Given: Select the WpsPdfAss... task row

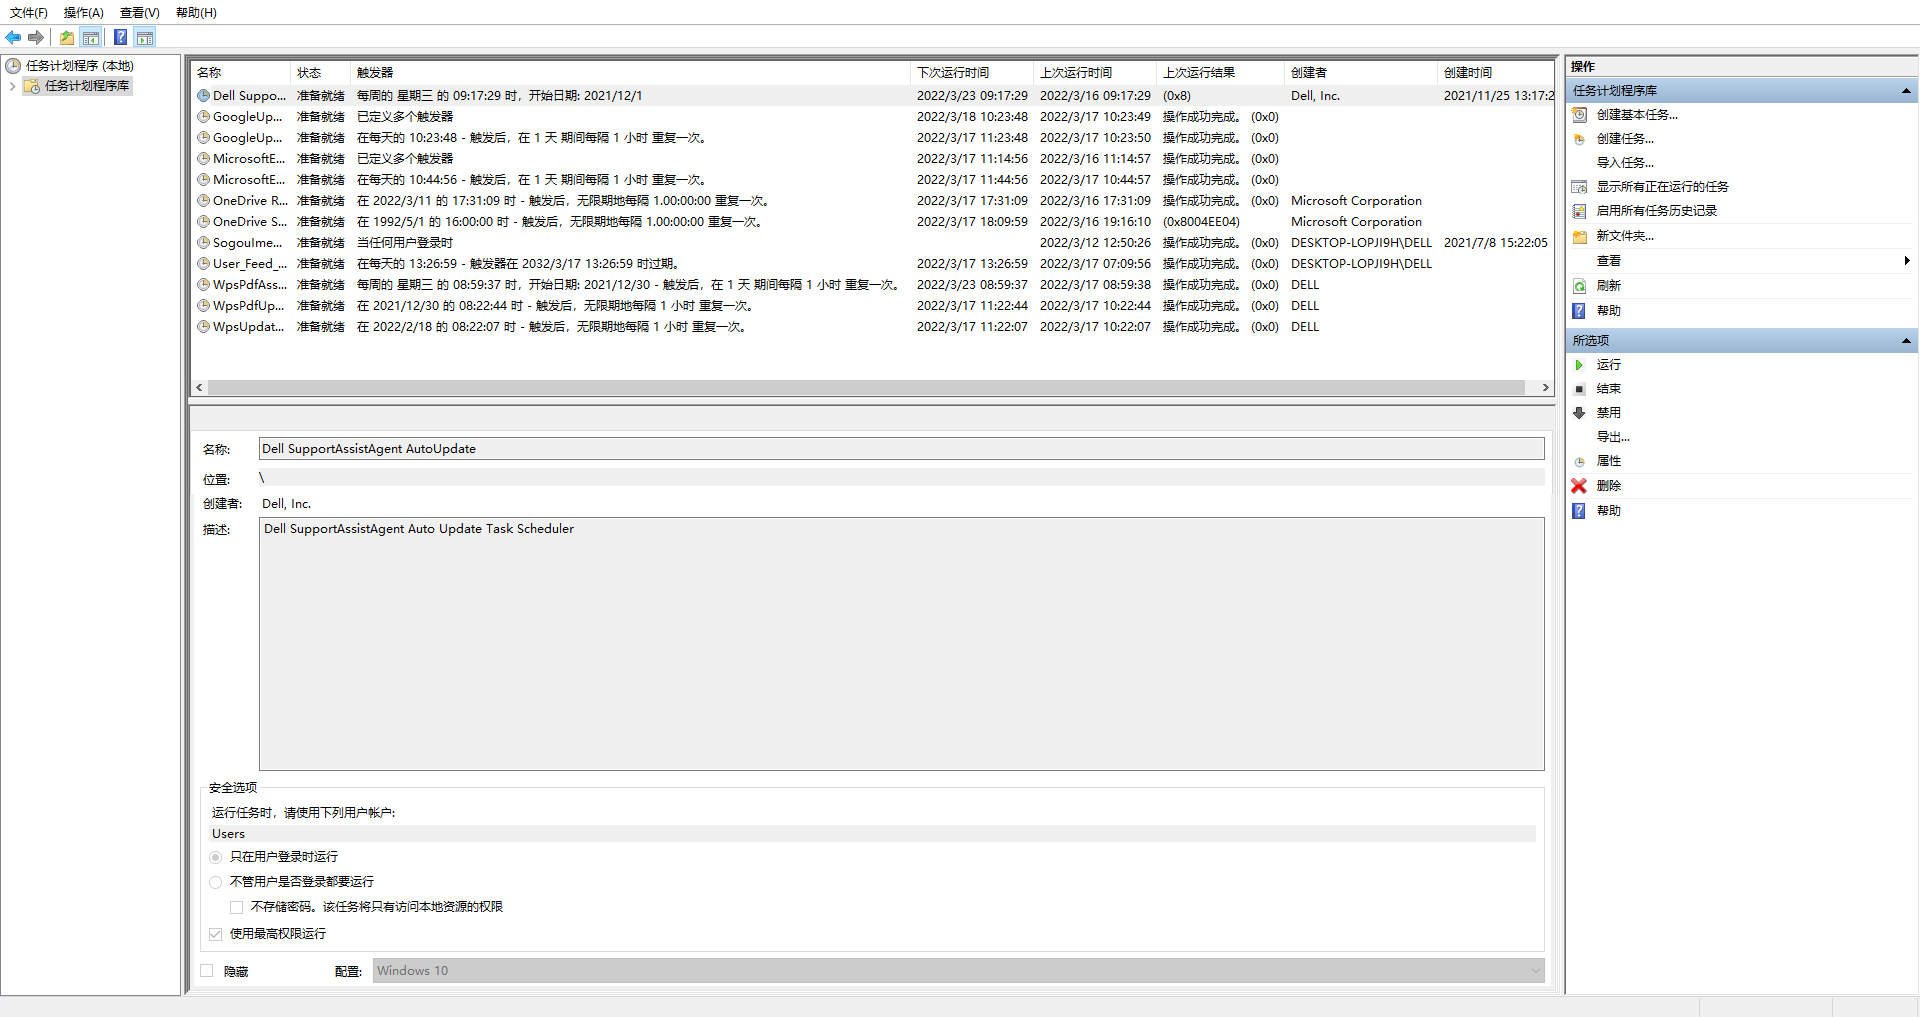Looking at the screenshot, I should [x=872, y=285].
